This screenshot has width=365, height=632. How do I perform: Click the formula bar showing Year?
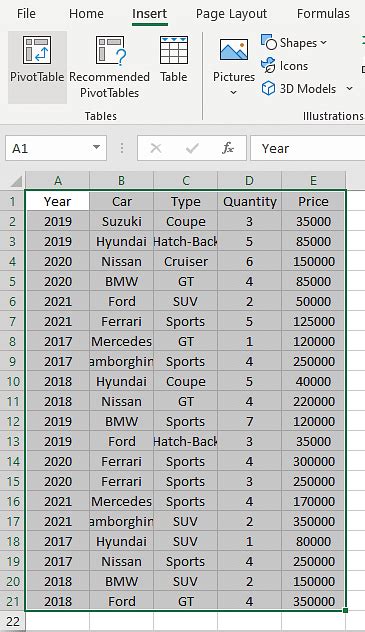click(x=307, y=148)
